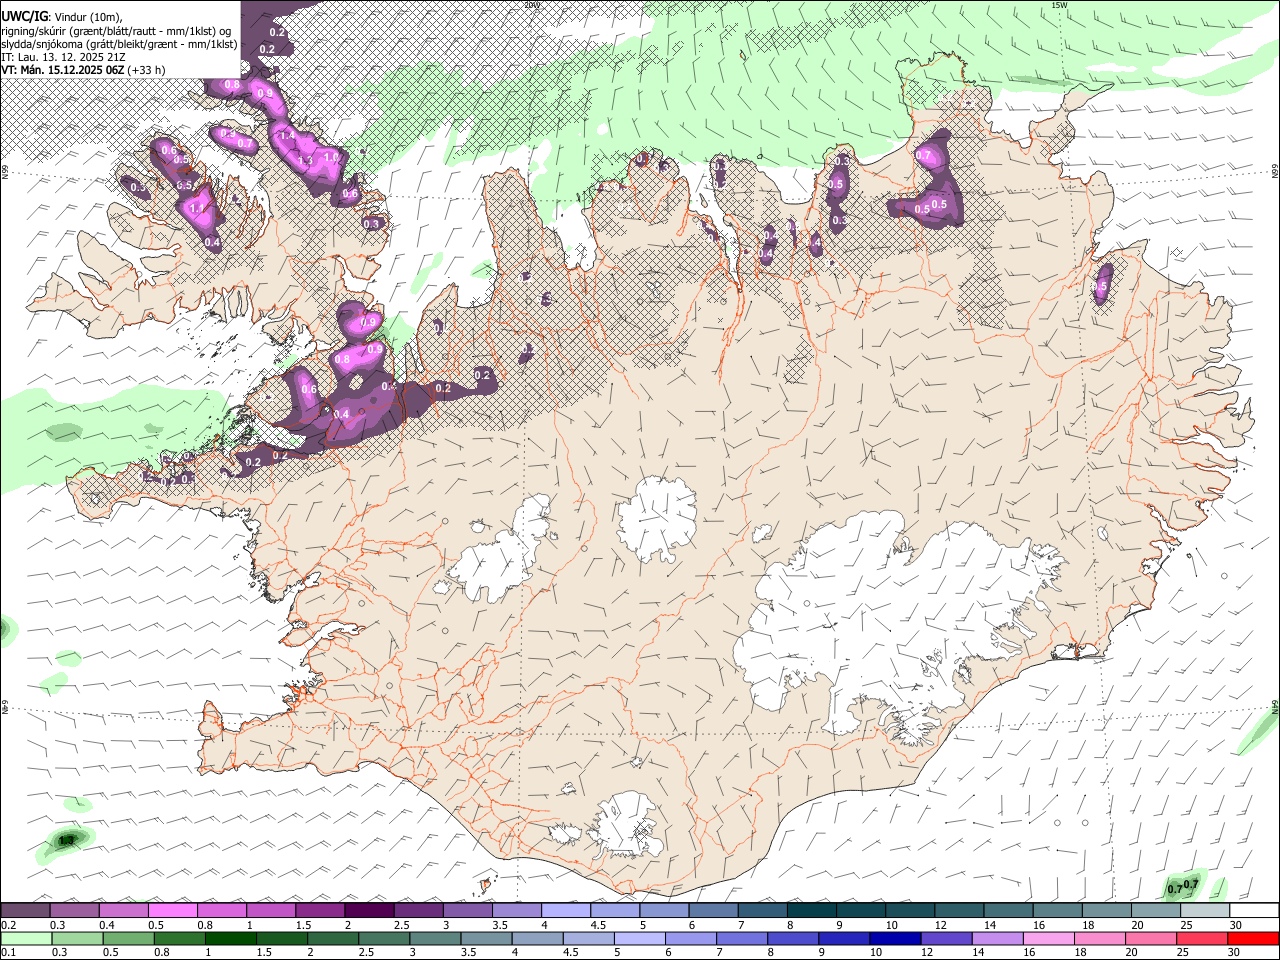Click the '0.2' label in snow legend row

(8, 925)
